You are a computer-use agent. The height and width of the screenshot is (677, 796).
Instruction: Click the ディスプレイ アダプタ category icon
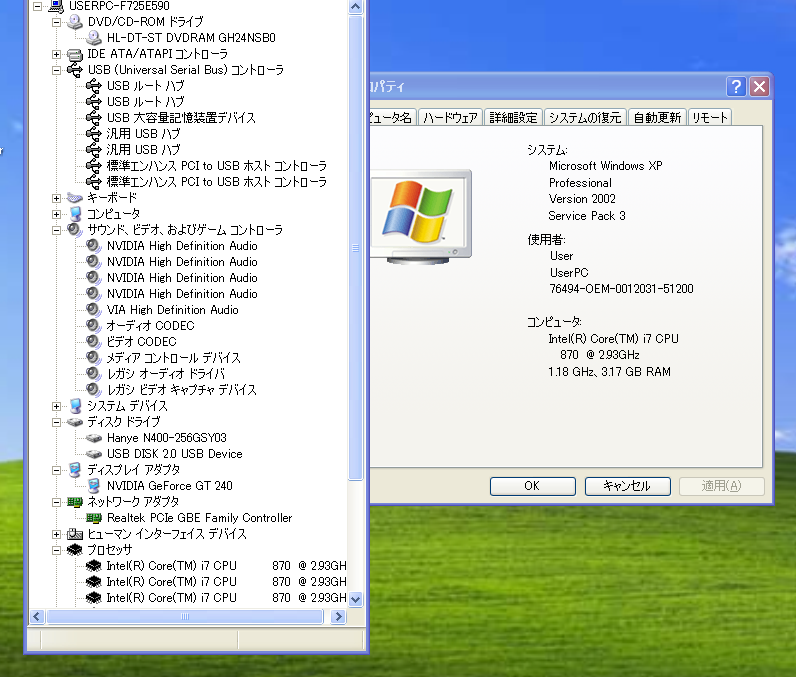(x=75, y=469)
